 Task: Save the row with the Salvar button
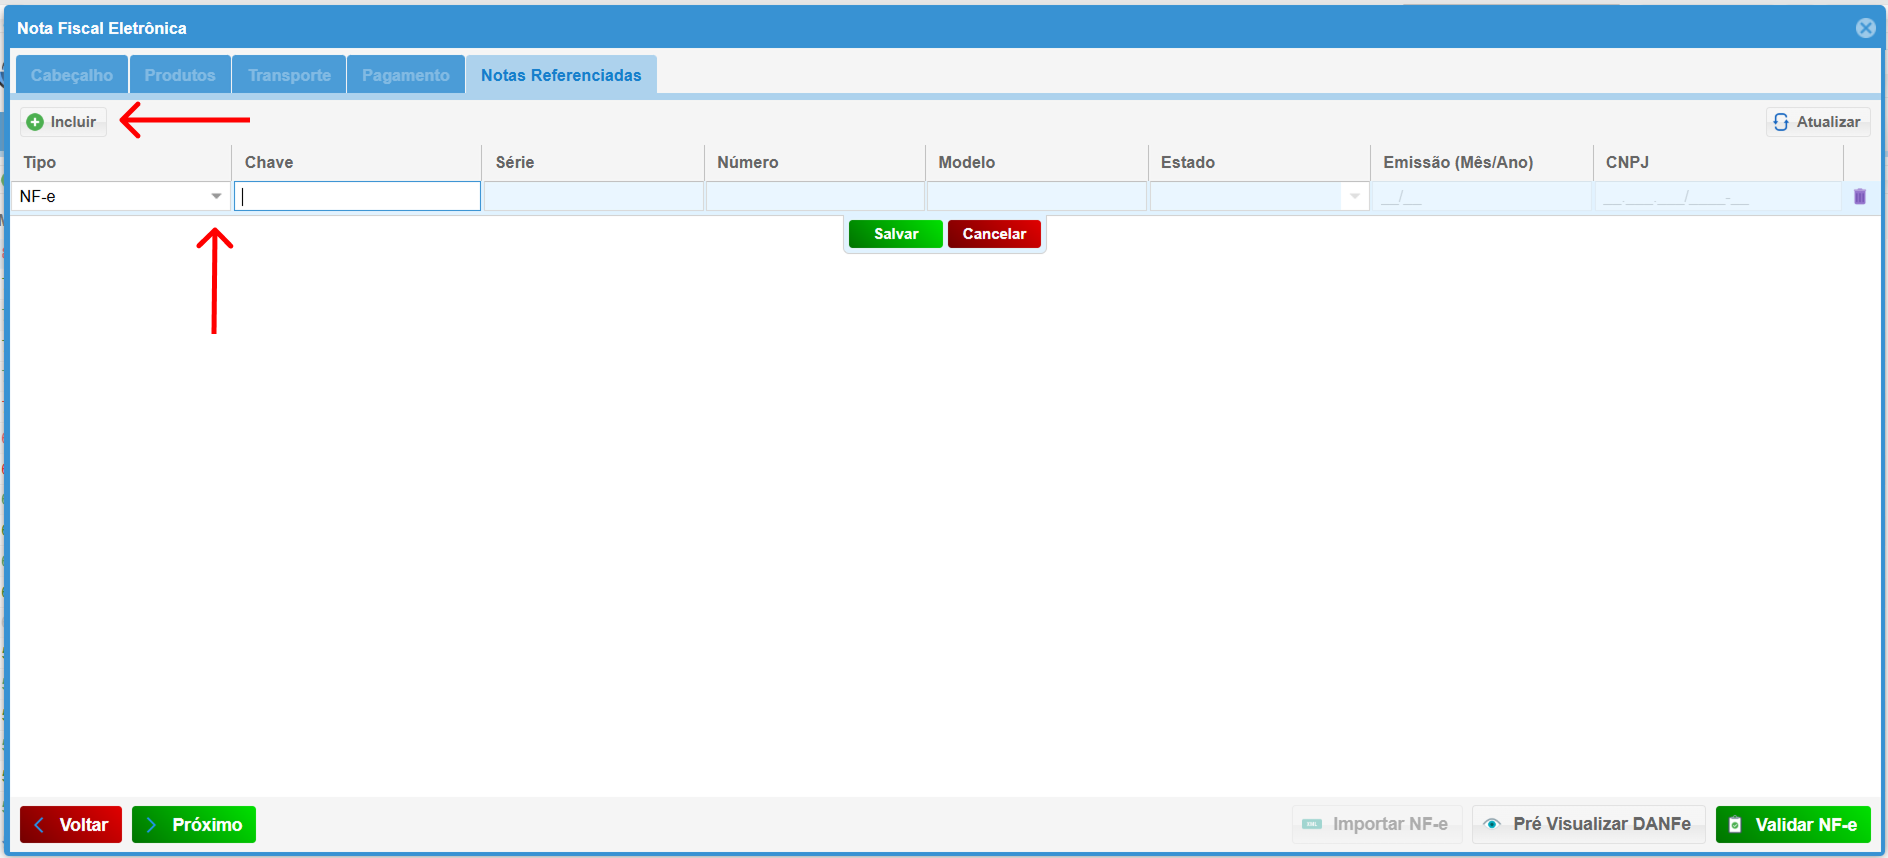click(x=895, y=234)
